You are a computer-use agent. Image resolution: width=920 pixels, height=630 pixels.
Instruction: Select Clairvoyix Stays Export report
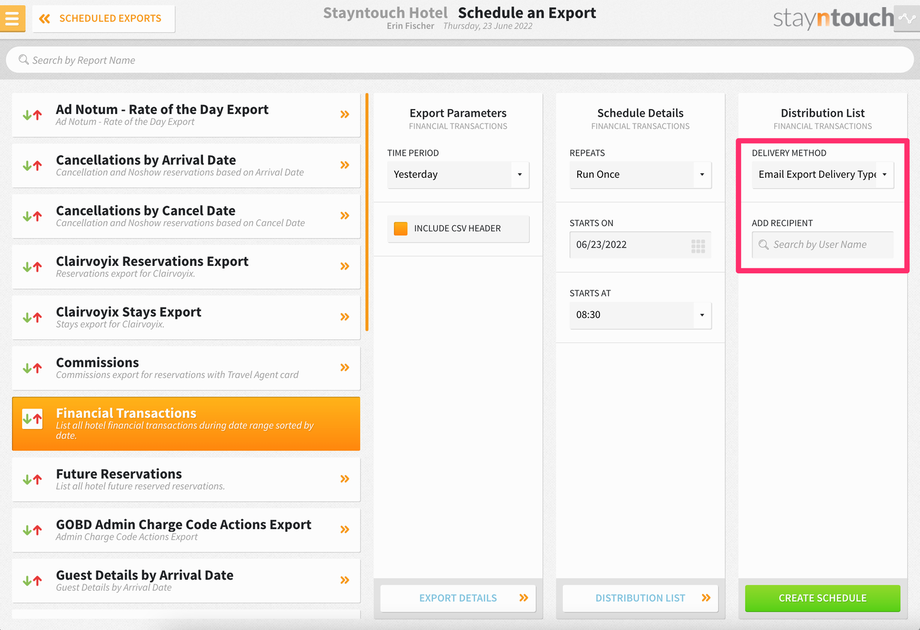(x=186, y=317)
